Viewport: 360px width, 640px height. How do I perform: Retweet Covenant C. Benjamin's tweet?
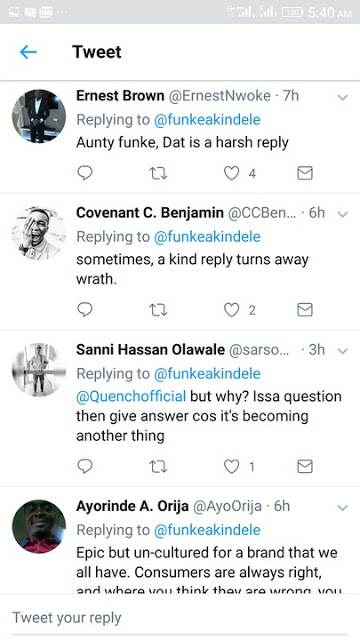[x=158, y=310]
